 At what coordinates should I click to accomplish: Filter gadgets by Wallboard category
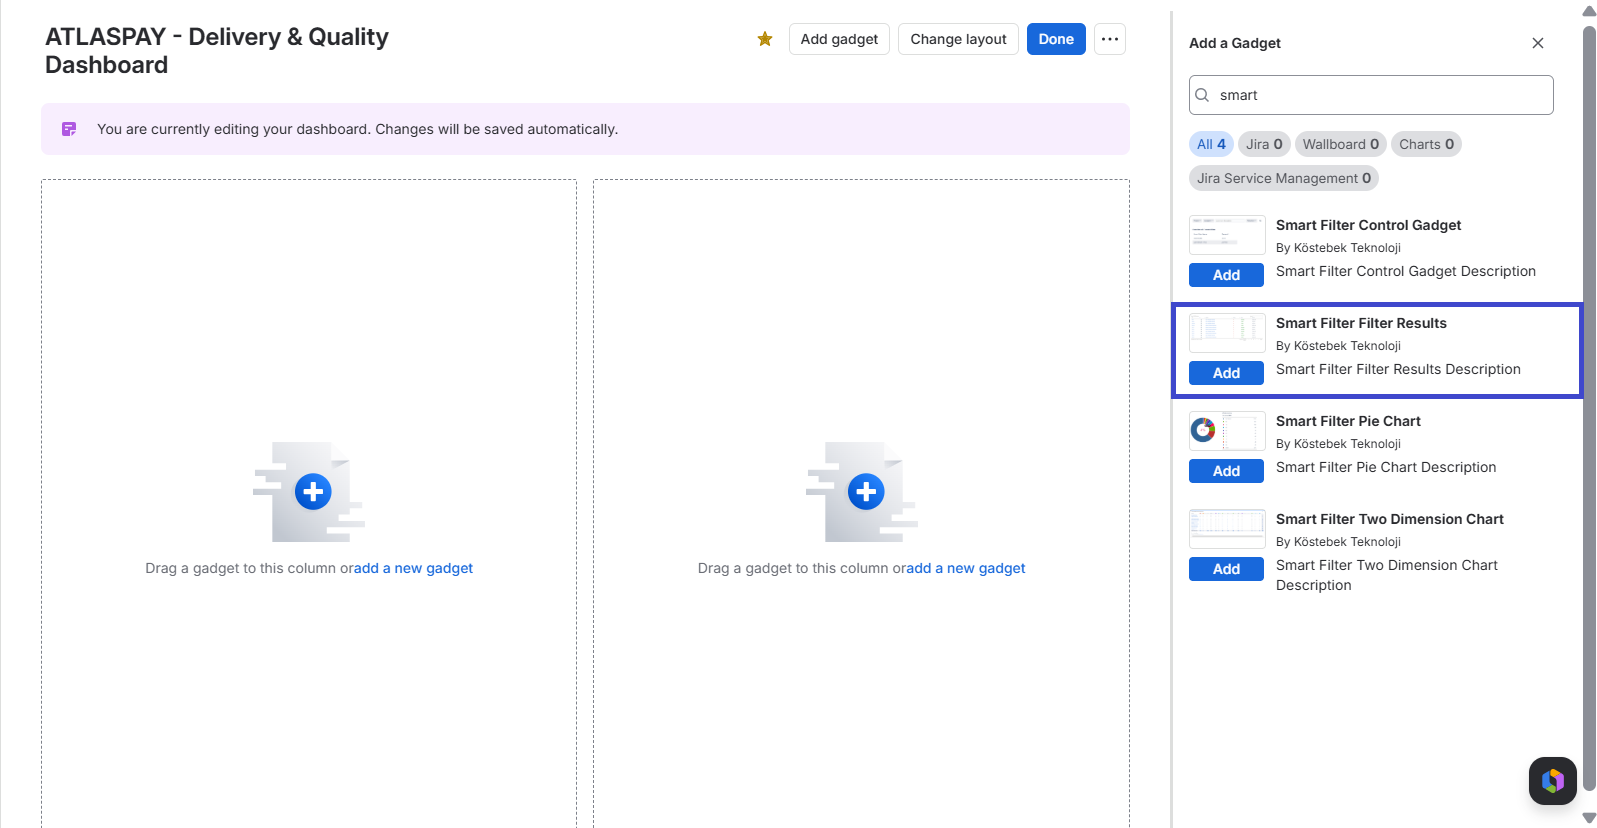1340,144
